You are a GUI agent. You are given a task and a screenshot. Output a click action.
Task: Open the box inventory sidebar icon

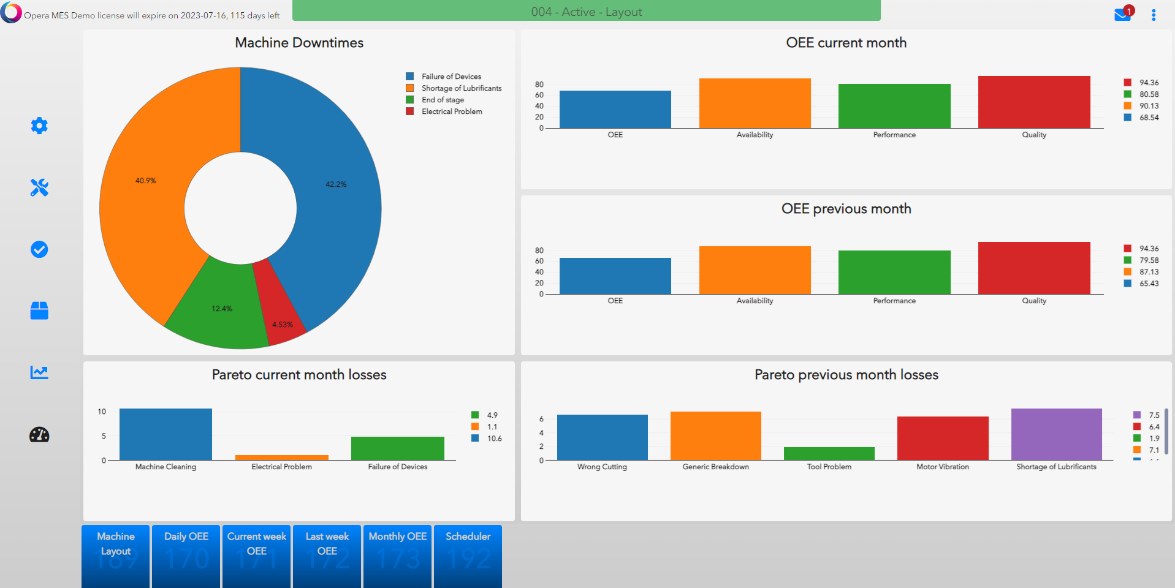tap(39, 311)
